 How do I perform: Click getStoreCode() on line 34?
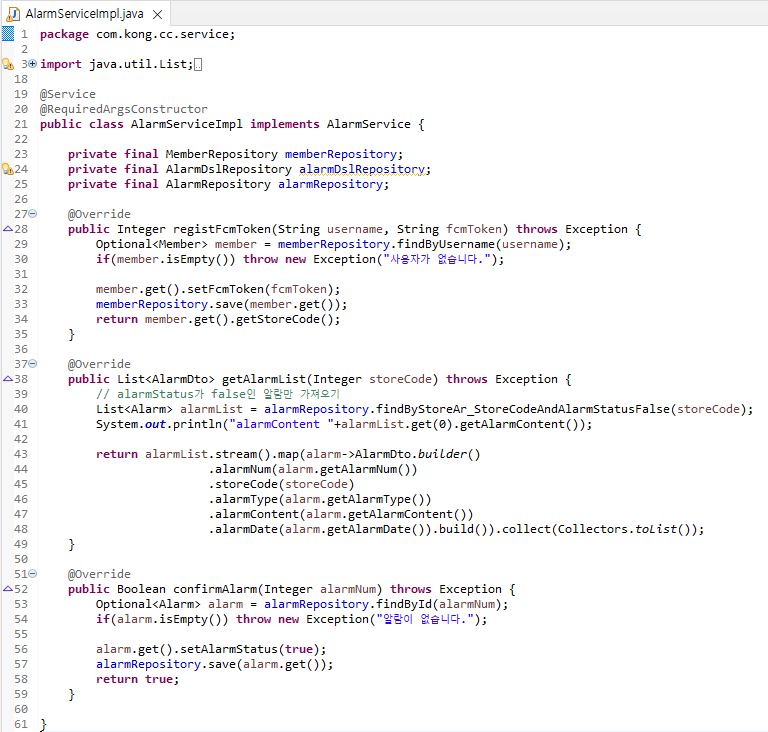tap(285, 319)
